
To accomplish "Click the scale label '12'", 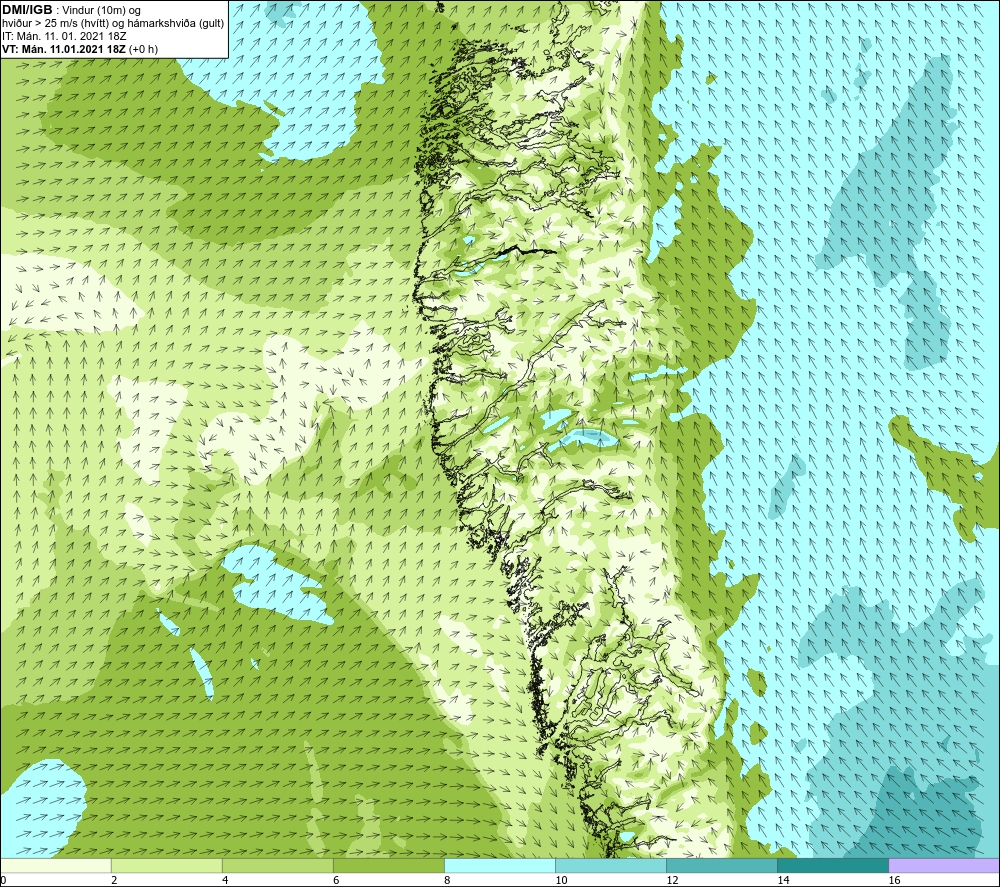I will (x=672, y=881).
